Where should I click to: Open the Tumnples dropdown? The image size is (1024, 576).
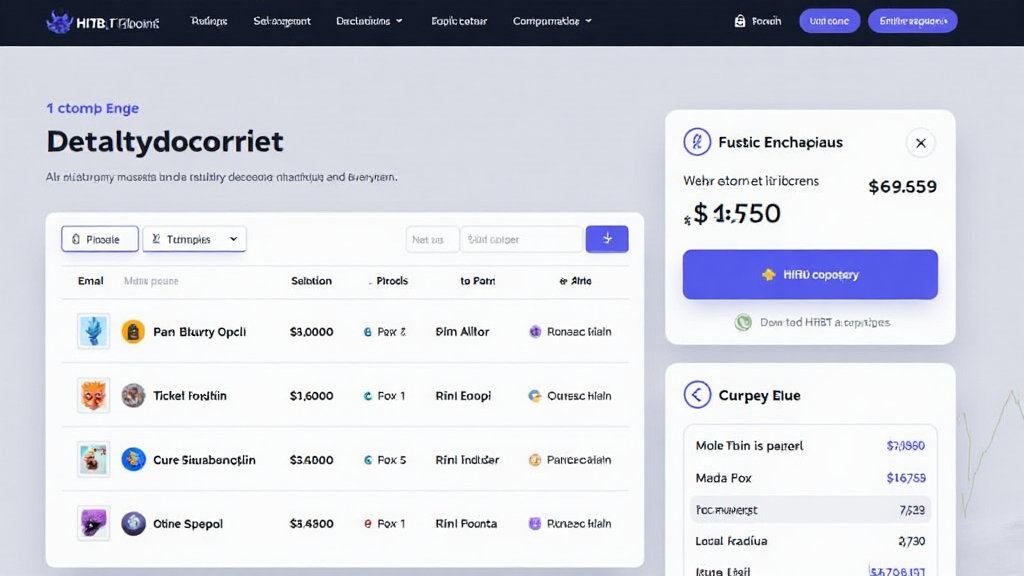click(196, 238)
